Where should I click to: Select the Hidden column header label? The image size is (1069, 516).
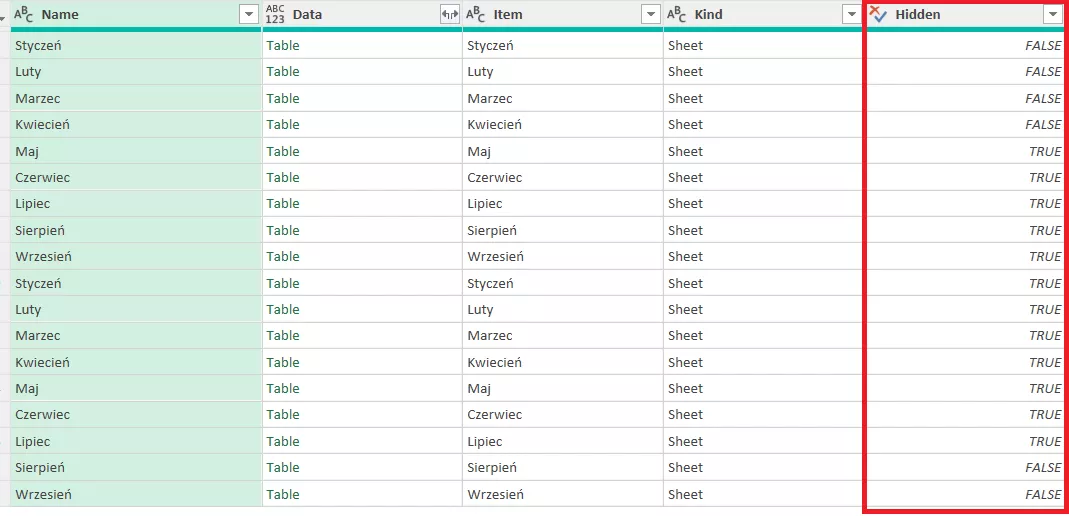[917, 15]
